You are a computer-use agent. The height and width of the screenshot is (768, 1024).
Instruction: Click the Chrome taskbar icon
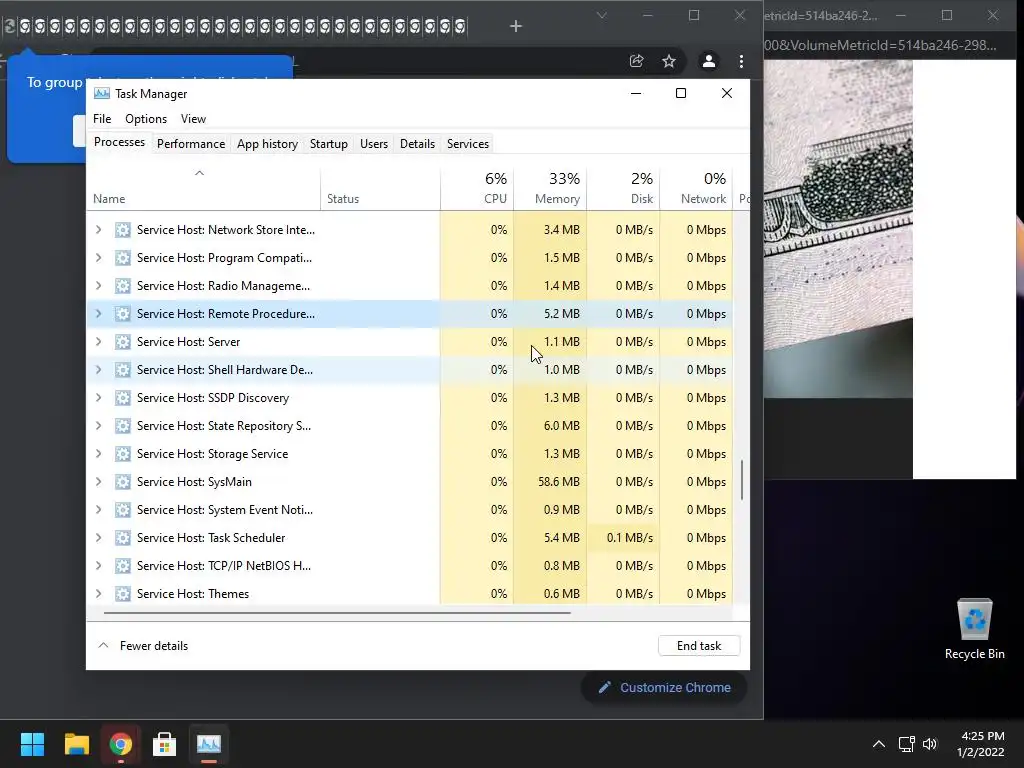click(x=120, y=744)
